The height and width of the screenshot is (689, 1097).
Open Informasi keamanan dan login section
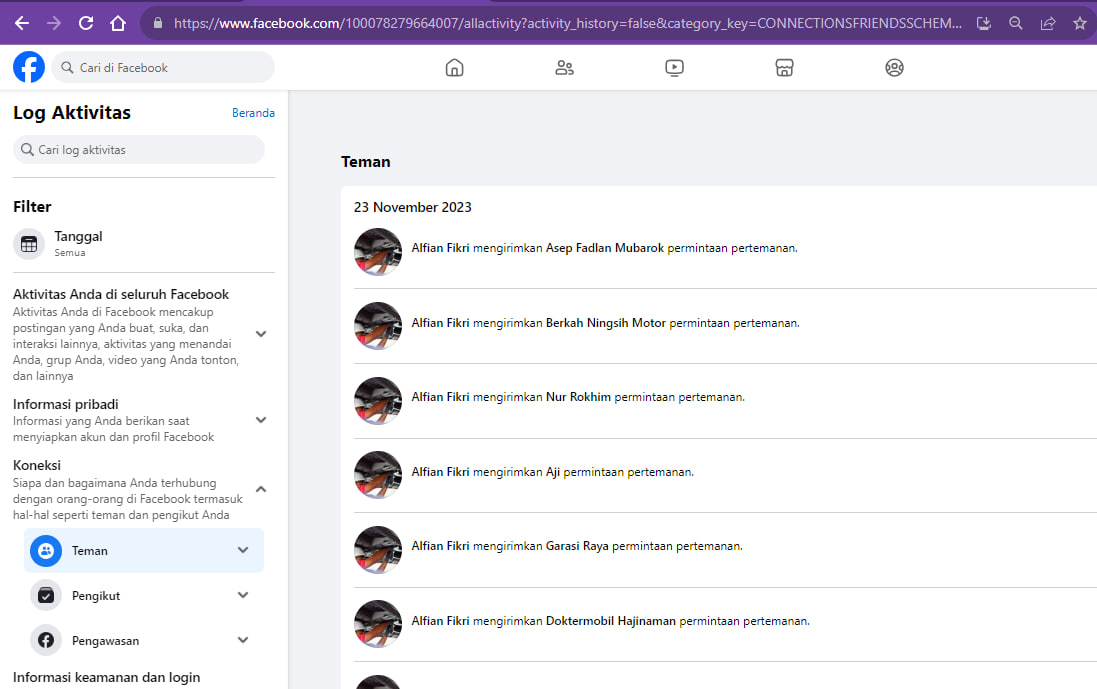point(106,677)
